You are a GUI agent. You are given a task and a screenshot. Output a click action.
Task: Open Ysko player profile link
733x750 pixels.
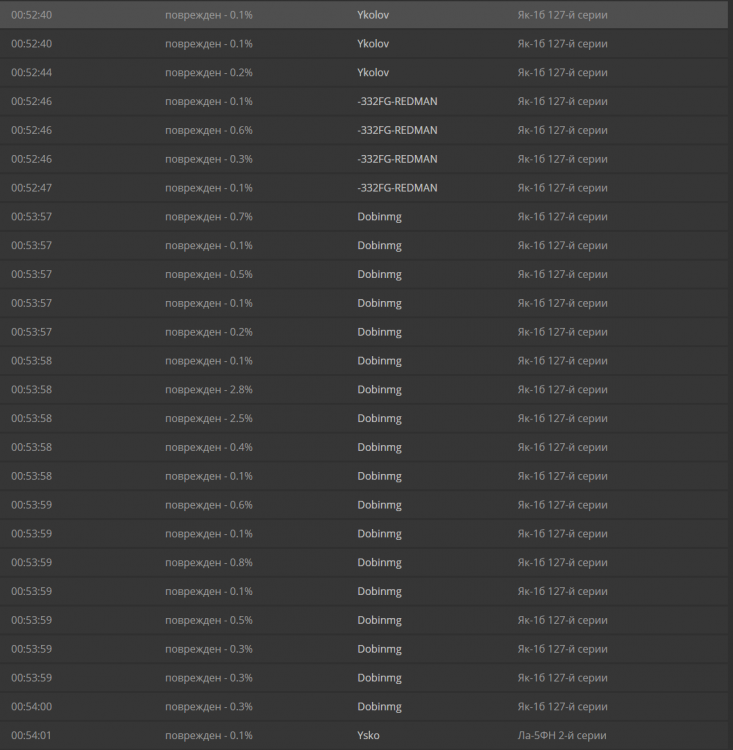pyautogui.click(x=368, y=736)
